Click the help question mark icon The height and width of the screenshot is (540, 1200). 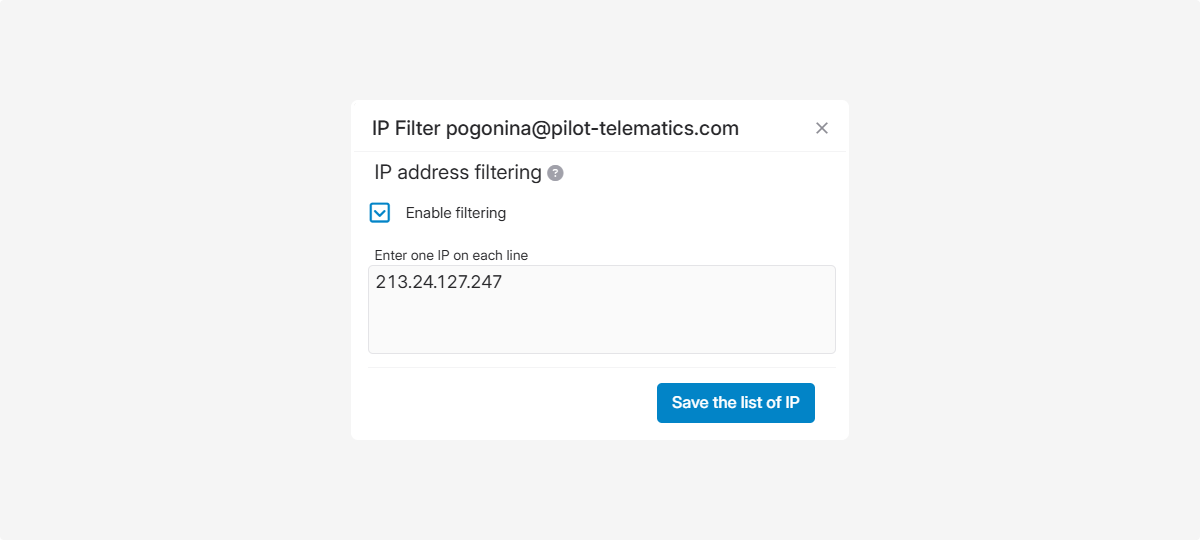point(556,173)
